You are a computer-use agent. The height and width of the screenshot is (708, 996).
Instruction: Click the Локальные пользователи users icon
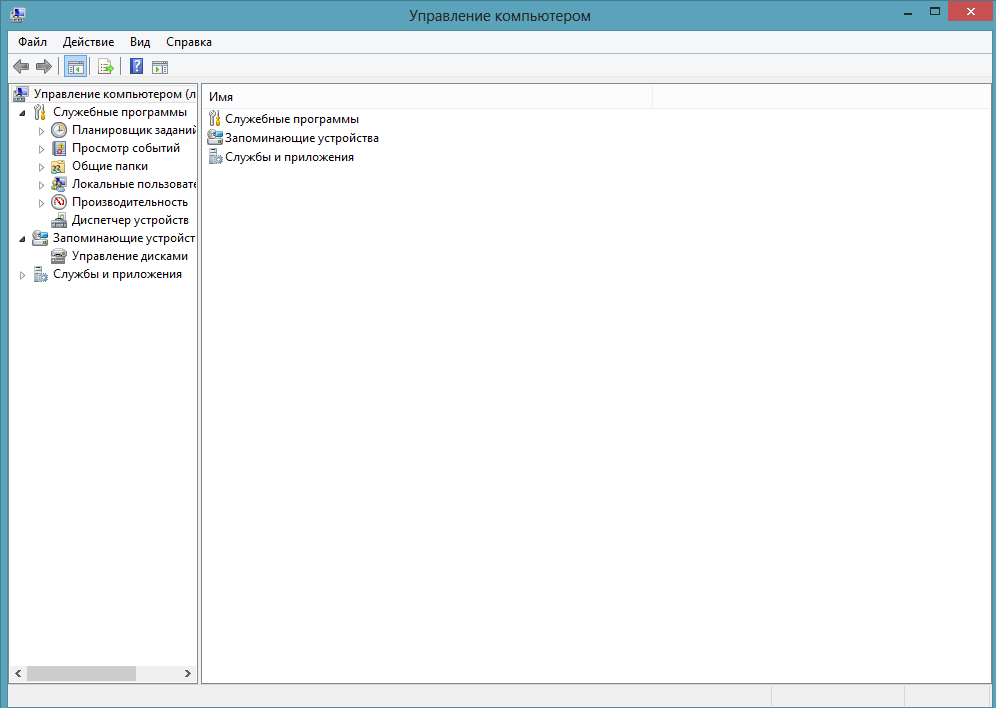(58, 184)
